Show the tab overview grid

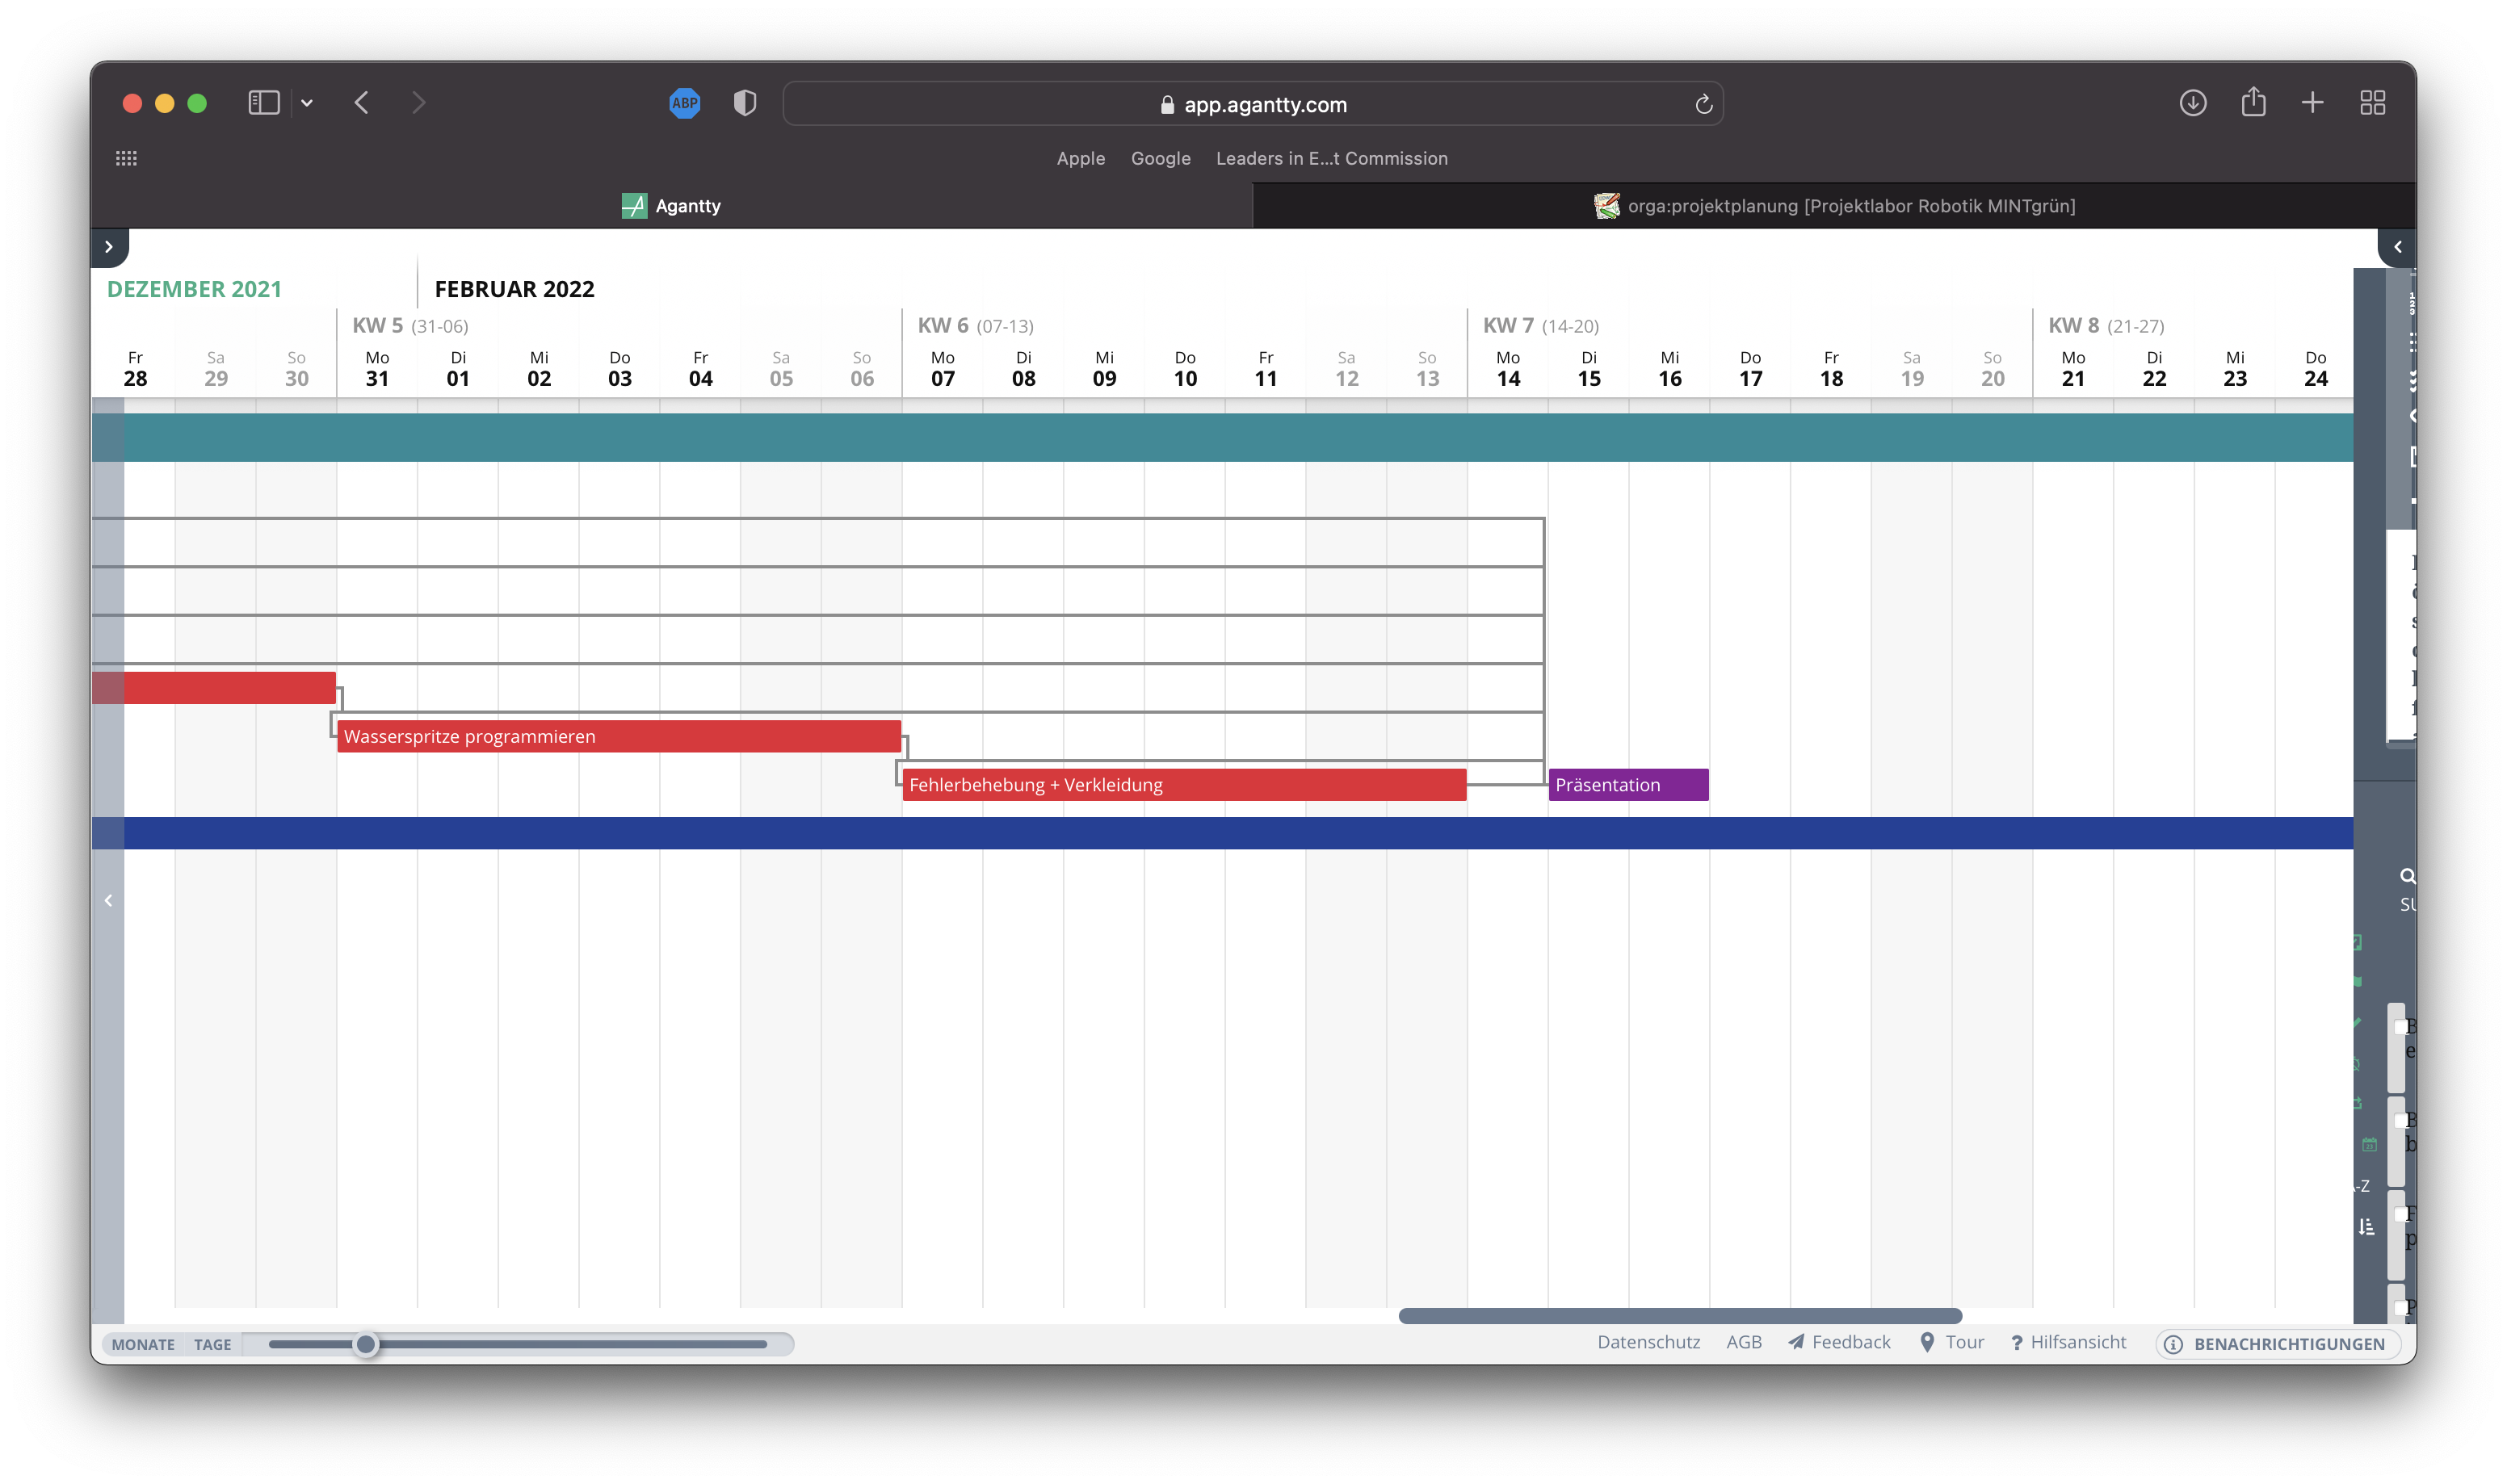tap(2373, 103)
